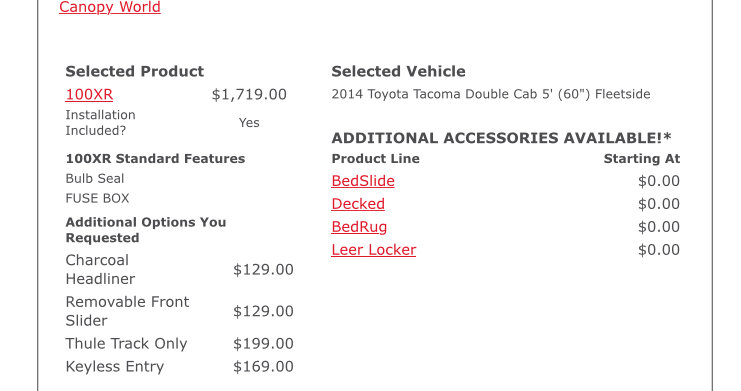Image resolution: width=741 pixels, height=391 pixels.
Task: Click the Keyless Entry option
Action: click(x=114, y=366)
